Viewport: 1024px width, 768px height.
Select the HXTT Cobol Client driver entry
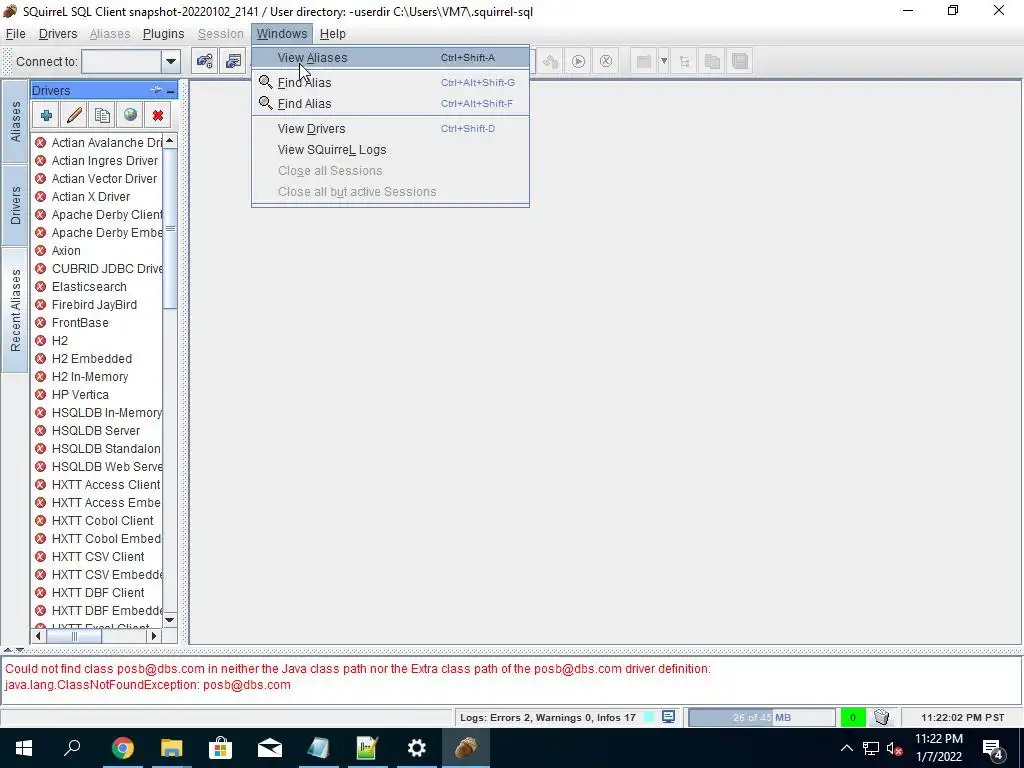97,520
